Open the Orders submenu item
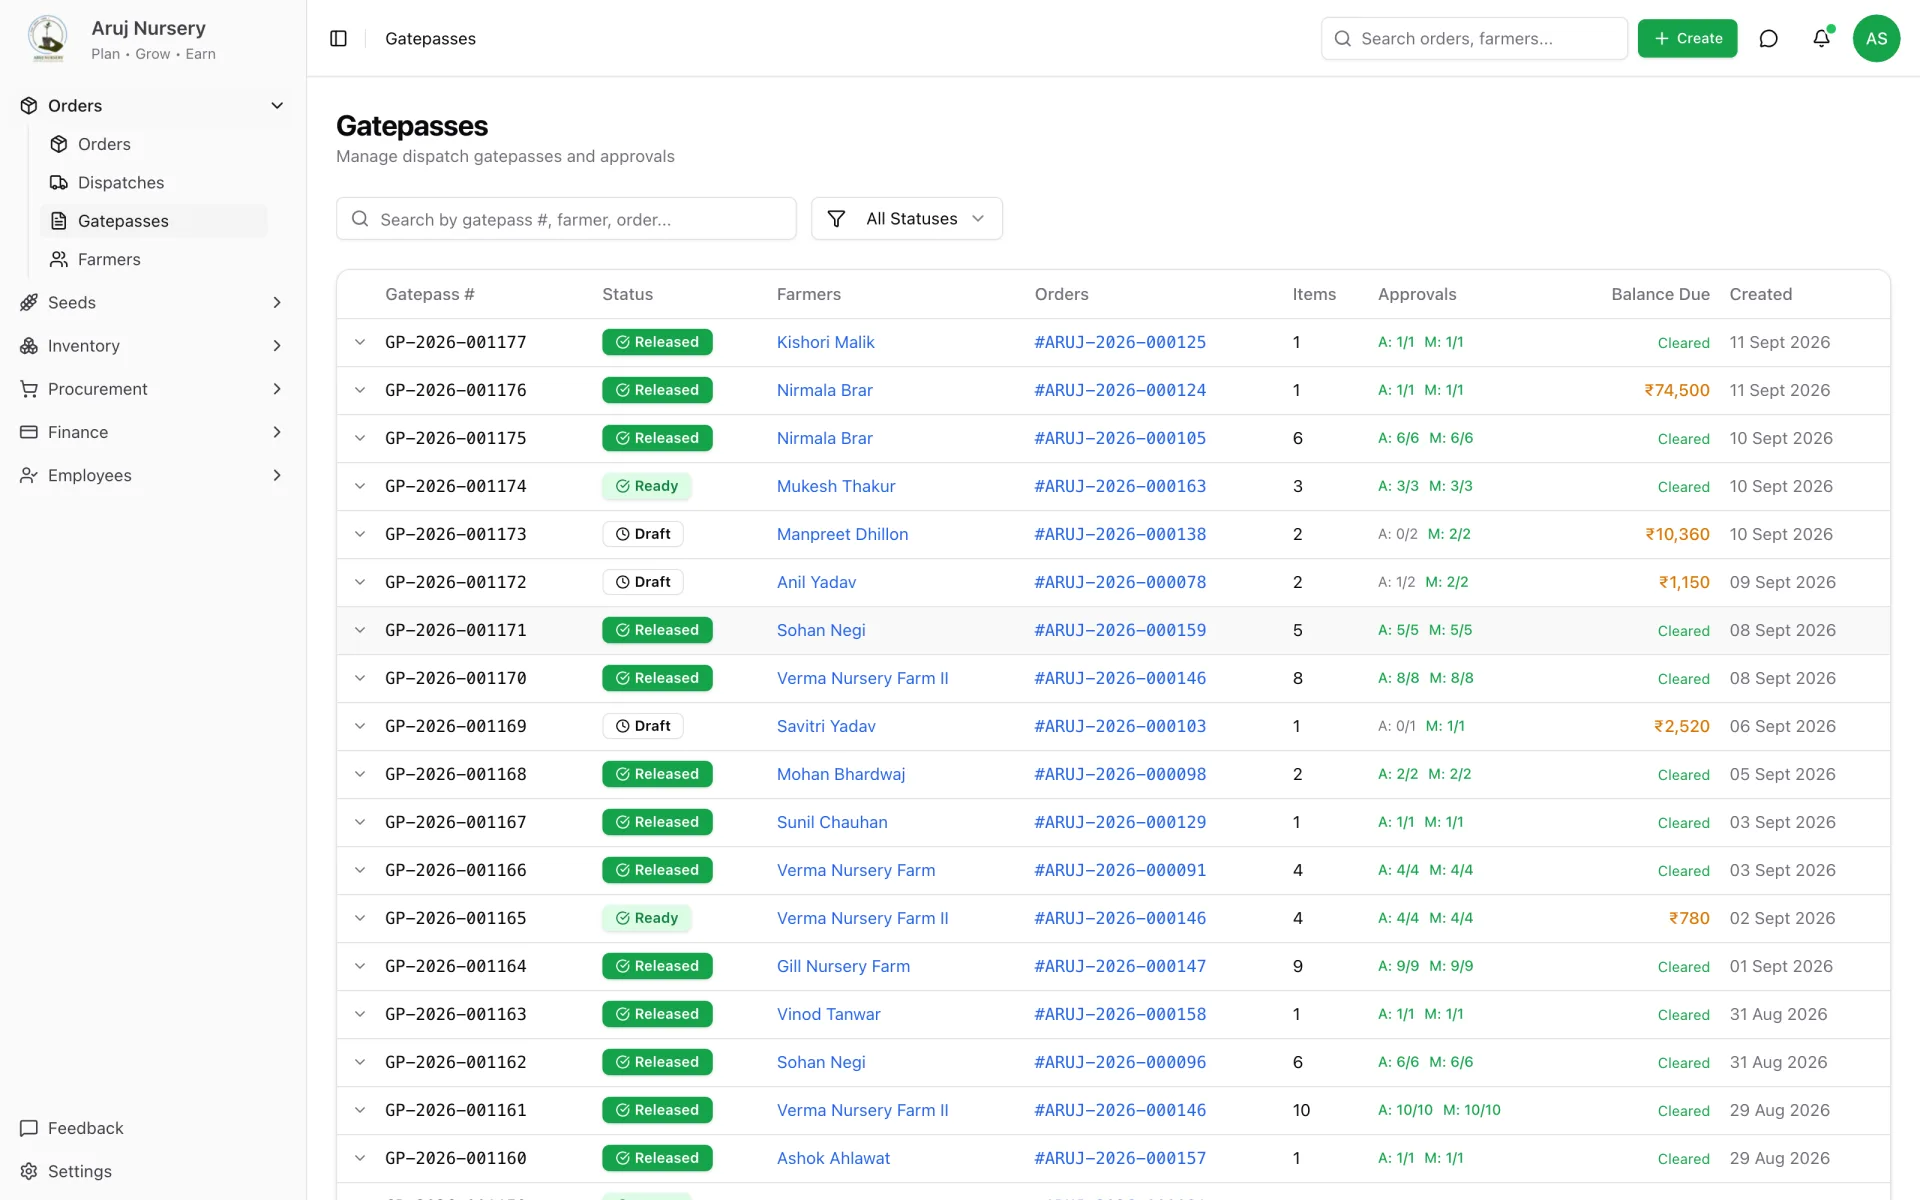 click(x=154, y=144)
